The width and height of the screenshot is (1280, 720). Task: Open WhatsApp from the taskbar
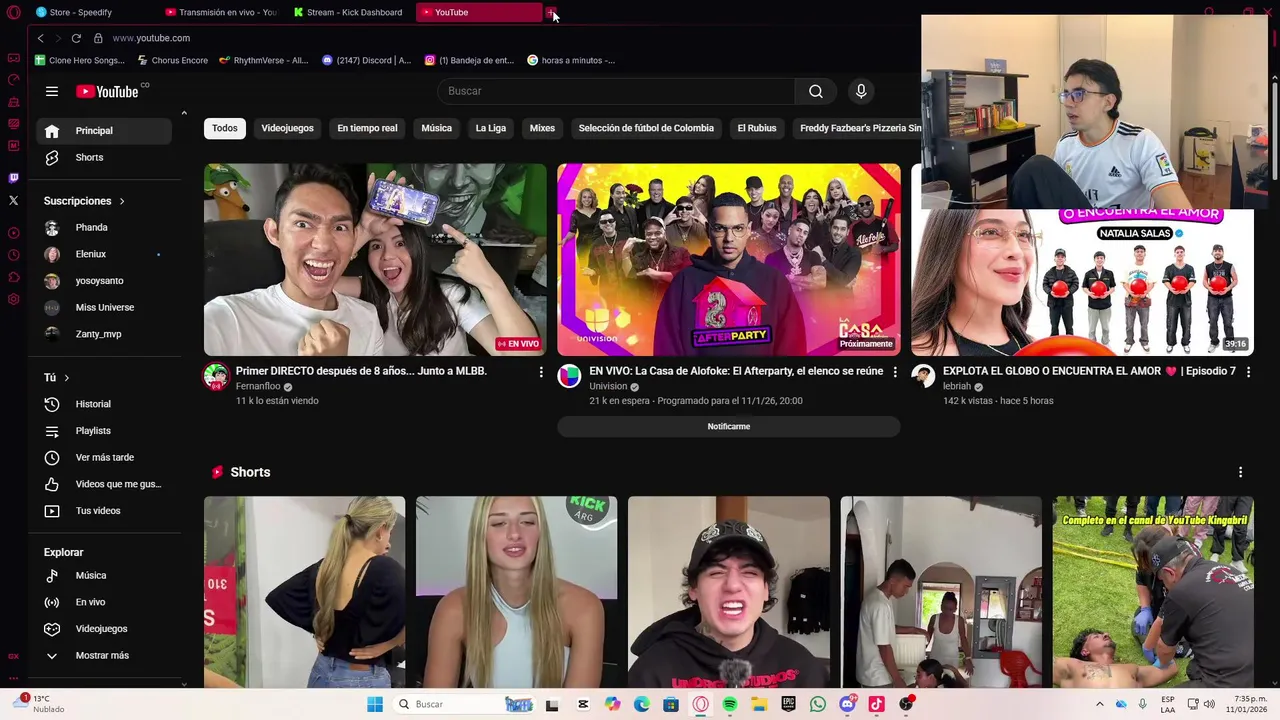coord(818,704)
